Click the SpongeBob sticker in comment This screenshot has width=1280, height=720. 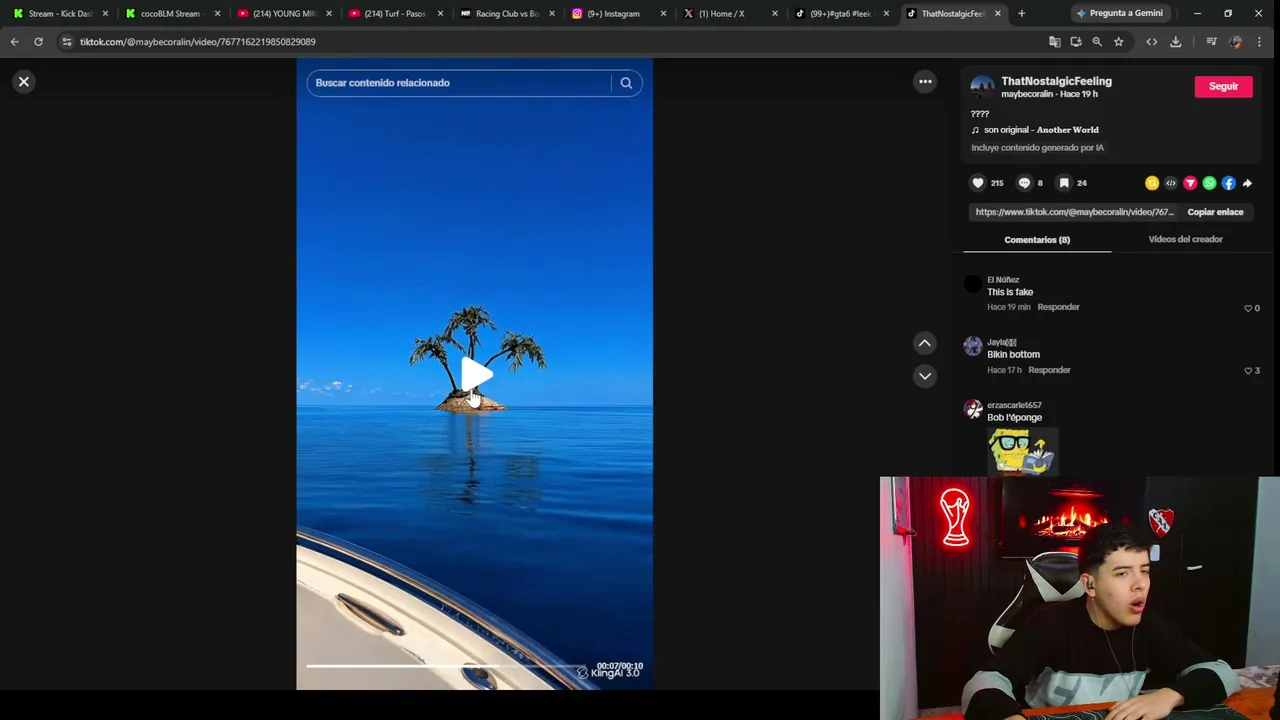[x=1022, y=452]
